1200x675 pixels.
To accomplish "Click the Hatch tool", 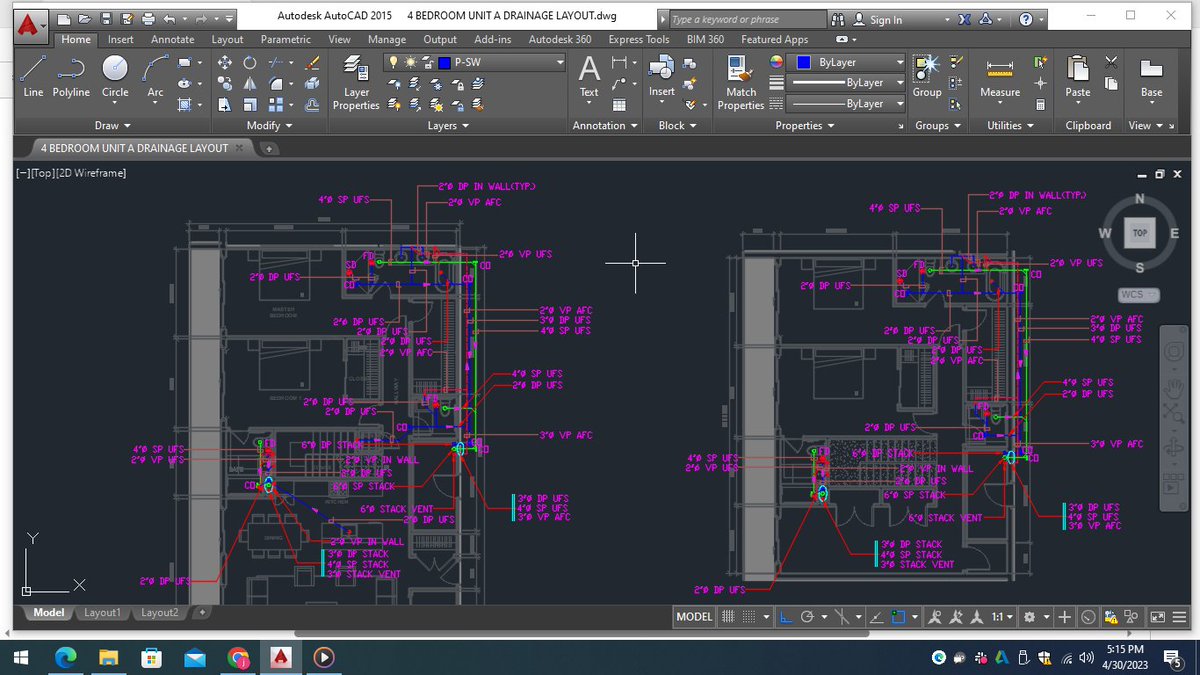I will tap(185, 104).
